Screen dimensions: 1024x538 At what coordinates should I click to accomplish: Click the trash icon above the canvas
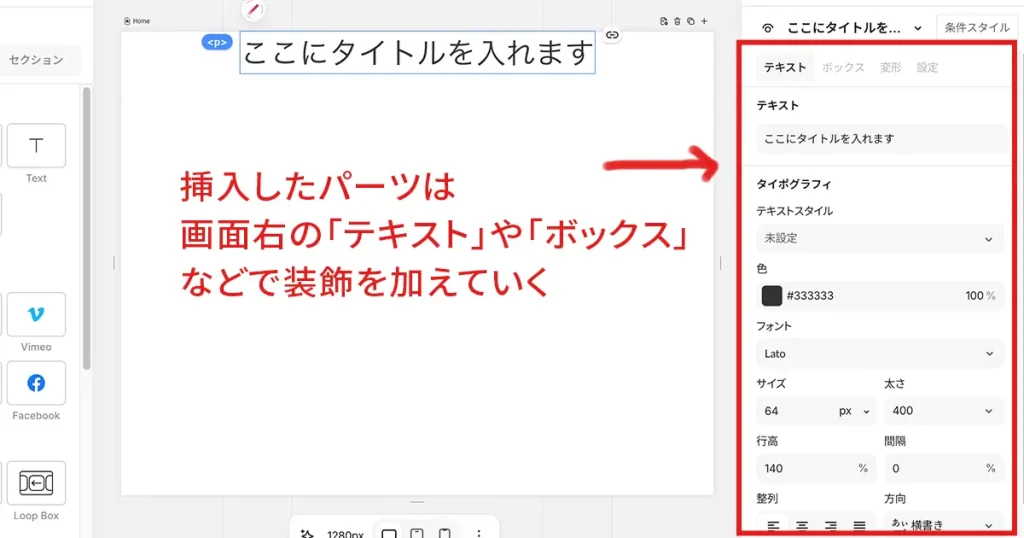tap(677, 22)
